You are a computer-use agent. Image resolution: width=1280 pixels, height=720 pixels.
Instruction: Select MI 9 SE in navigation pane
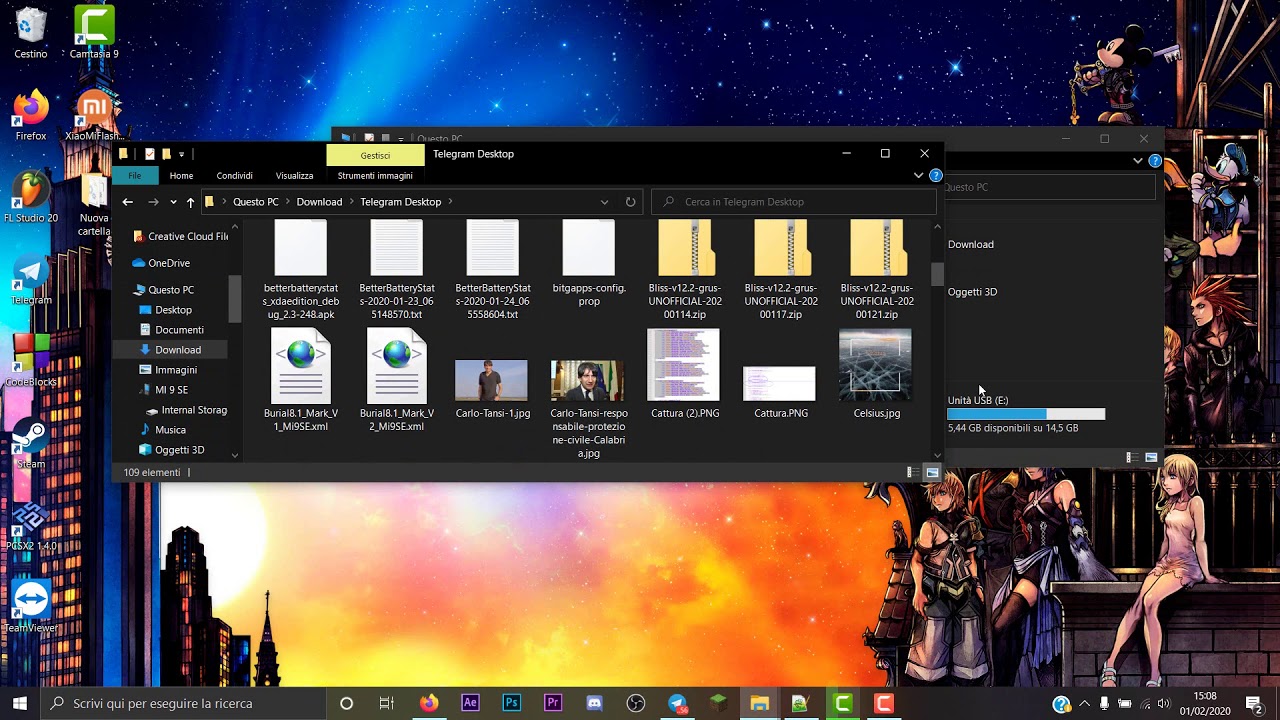[171, 390]
